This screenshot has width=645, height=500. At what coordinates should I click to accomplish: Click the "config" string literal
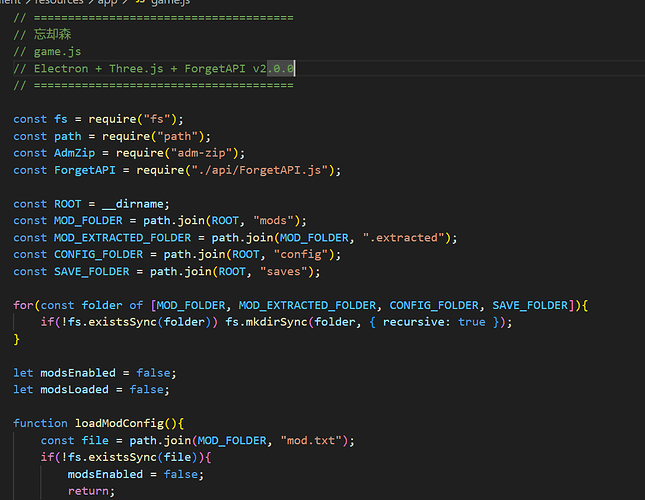click(x=301, y=255)
